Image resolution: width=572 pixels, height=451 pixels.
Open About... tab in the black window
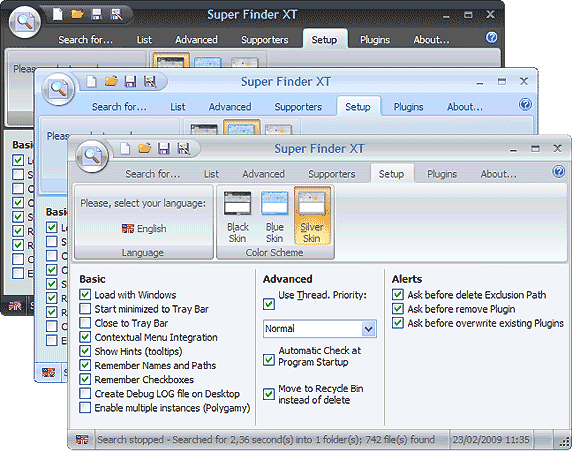[431, 40]
